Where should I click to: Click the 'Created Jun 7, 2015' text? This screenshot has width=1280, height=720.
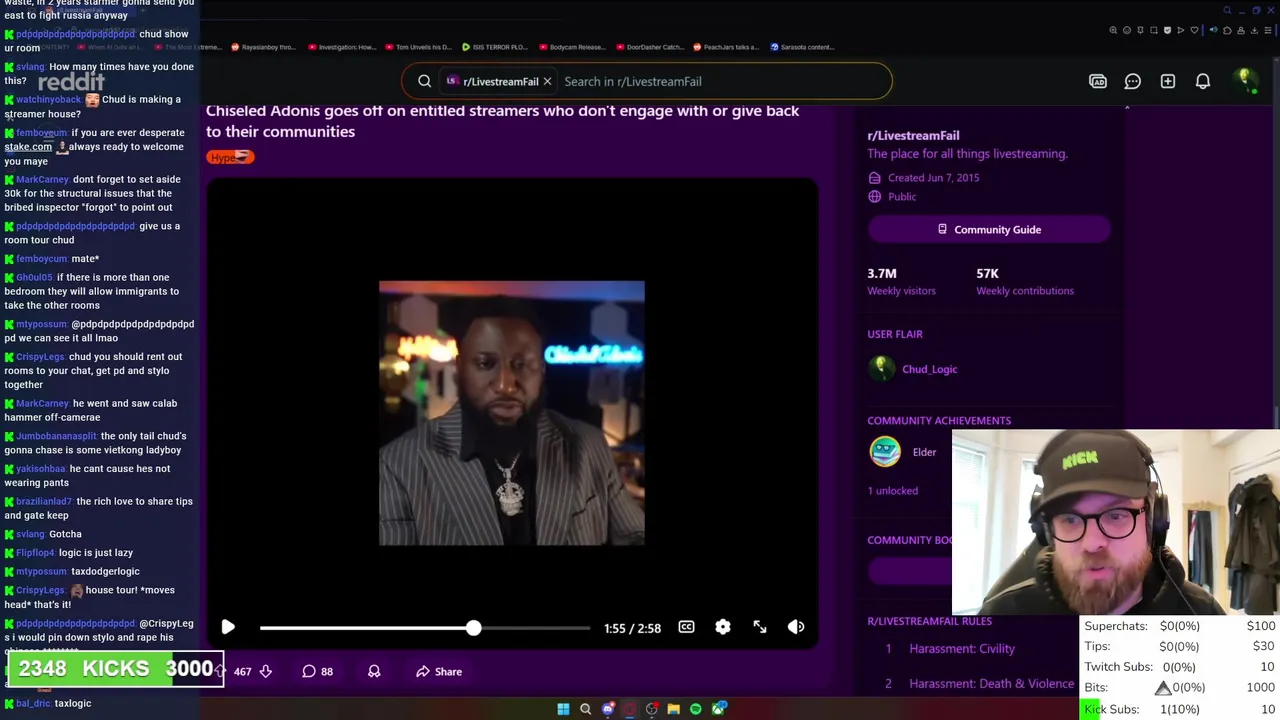(933, 178)
